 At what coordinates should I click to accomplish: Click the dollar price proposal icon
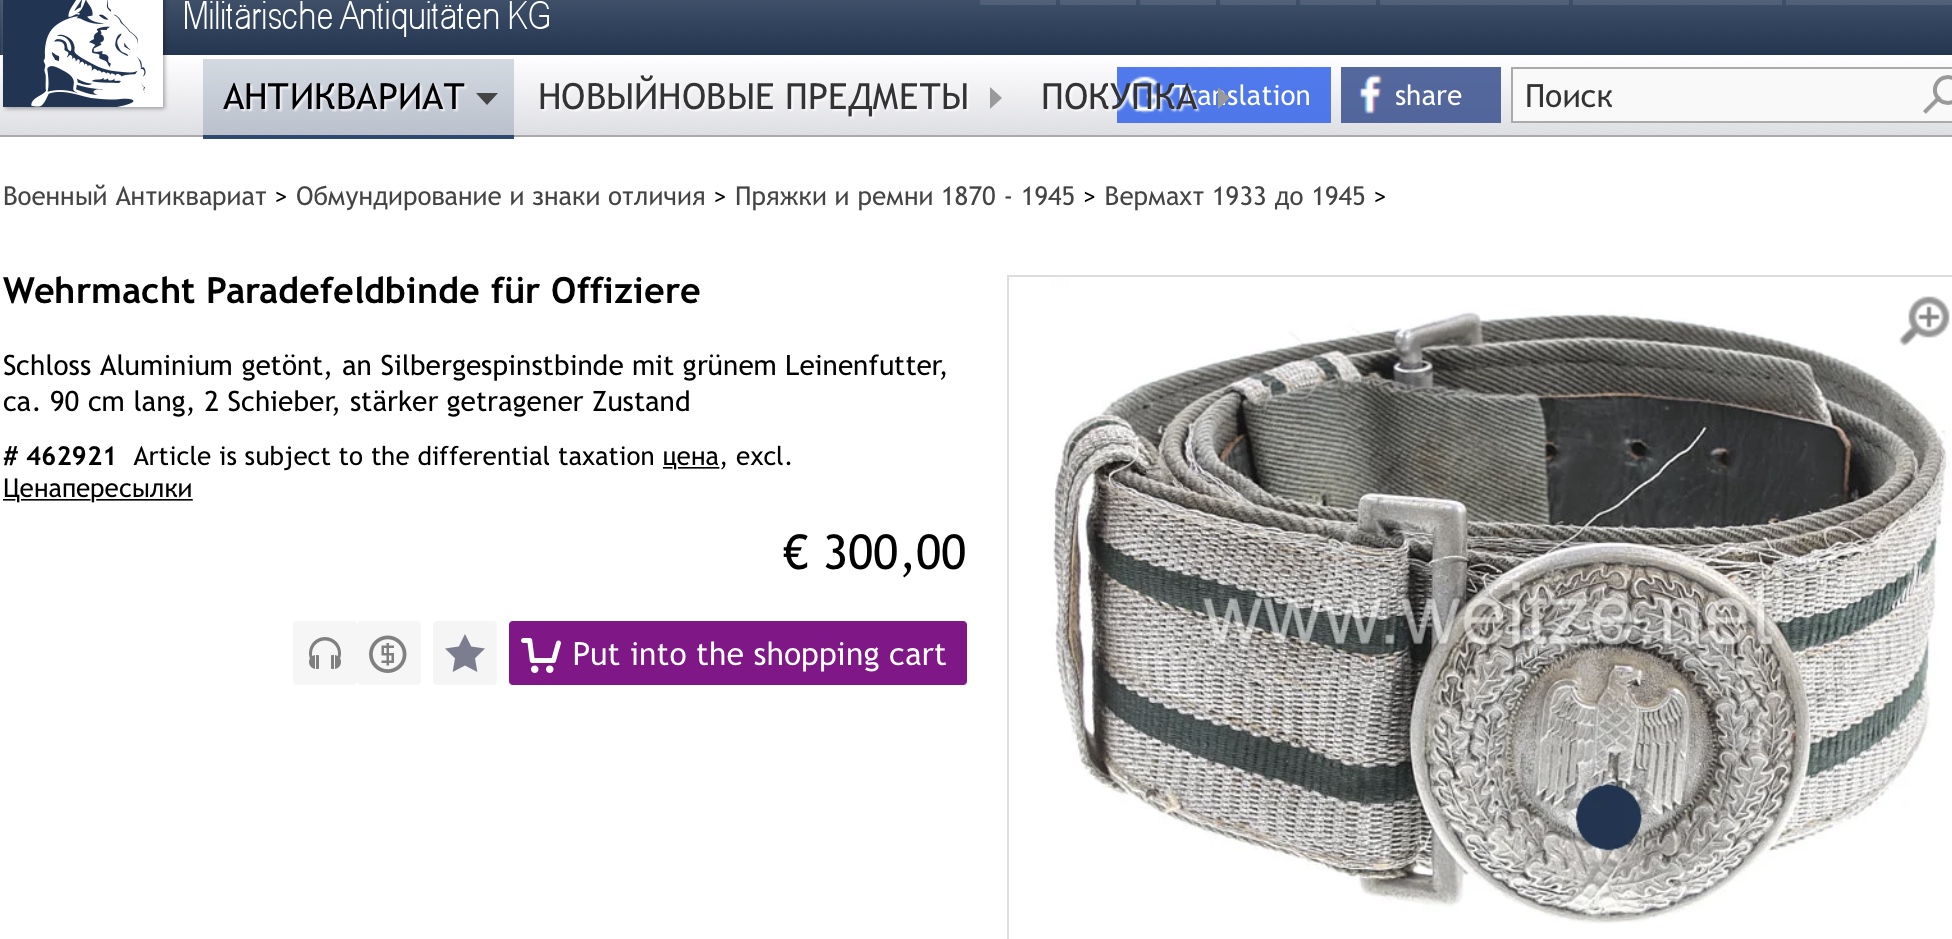(x=388, y=653)
